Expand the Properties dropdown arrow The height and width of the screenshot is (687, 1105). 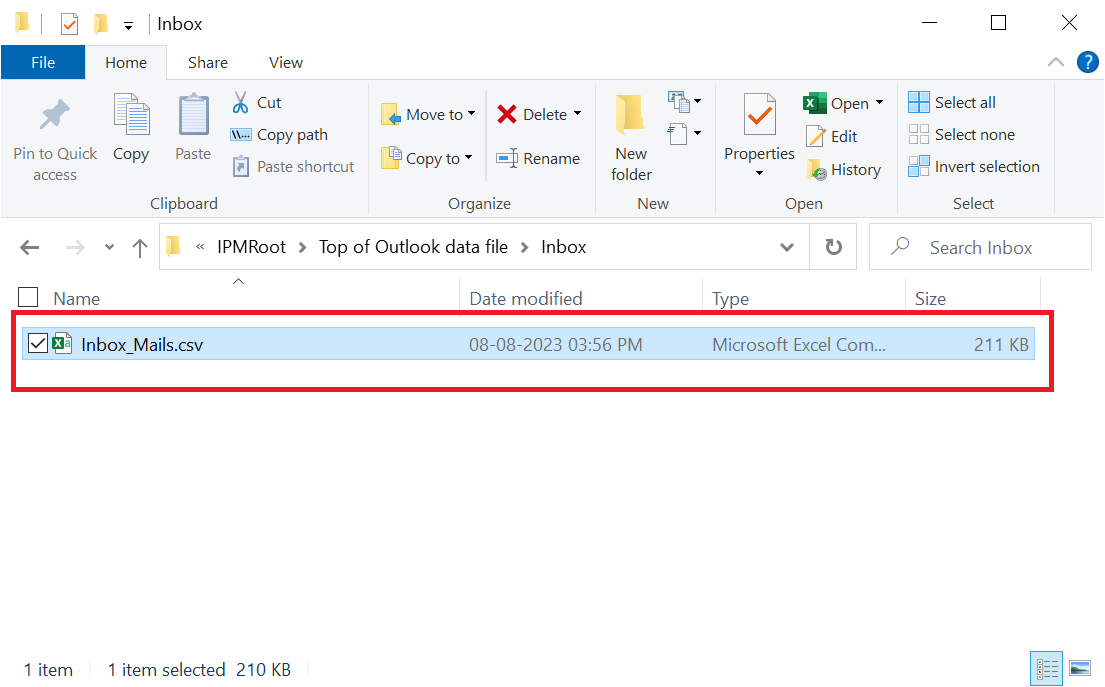759,173
